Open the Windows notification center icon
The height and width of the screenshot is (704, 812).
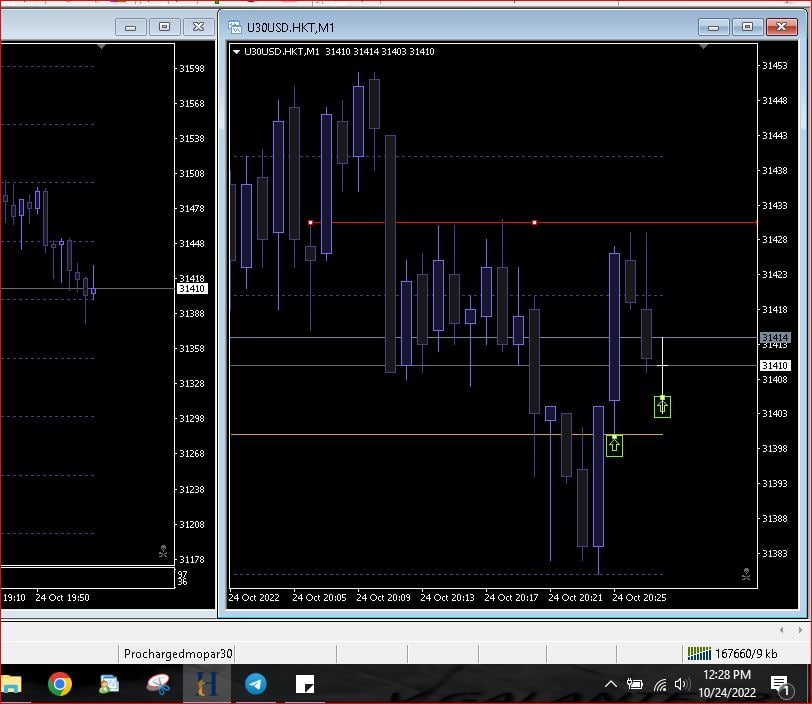pyautogui.click(x=780, y=684)
